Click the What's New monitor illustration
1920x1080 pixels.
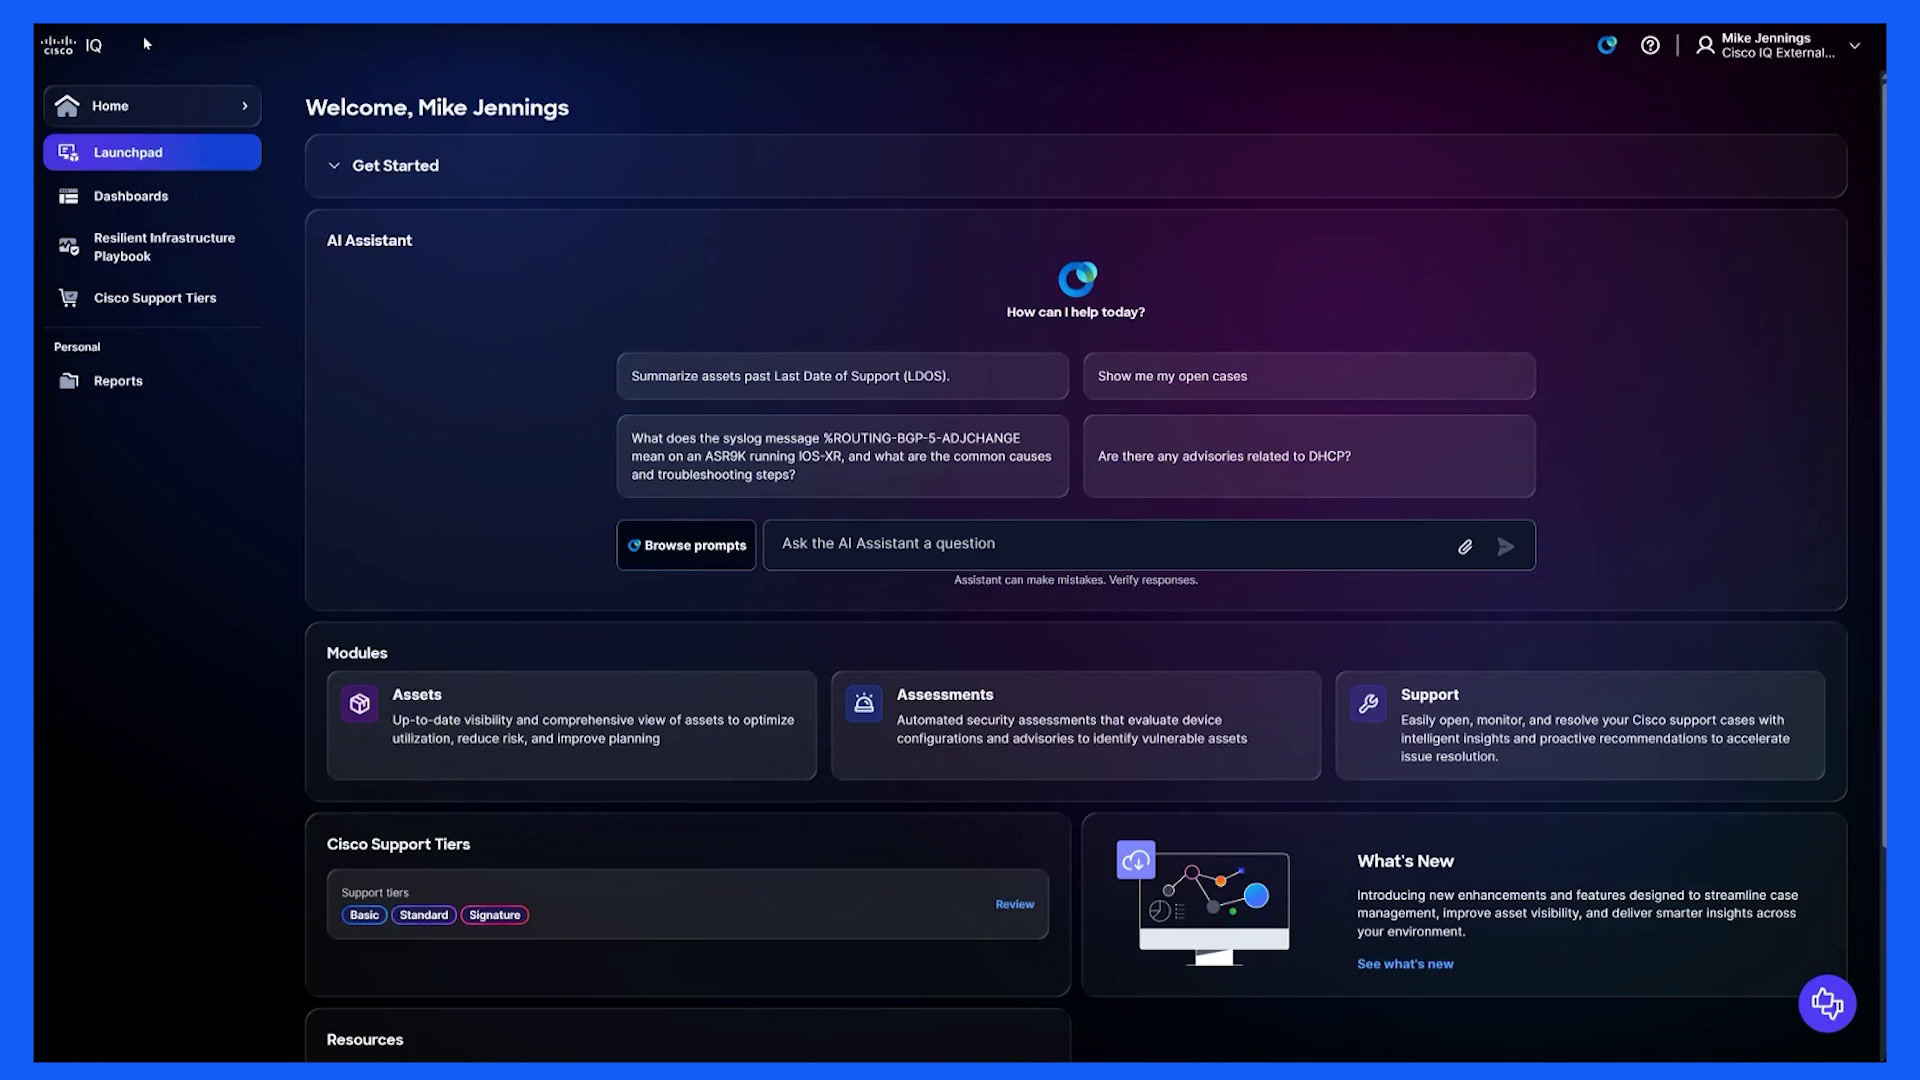click(x=1203, y=903)
